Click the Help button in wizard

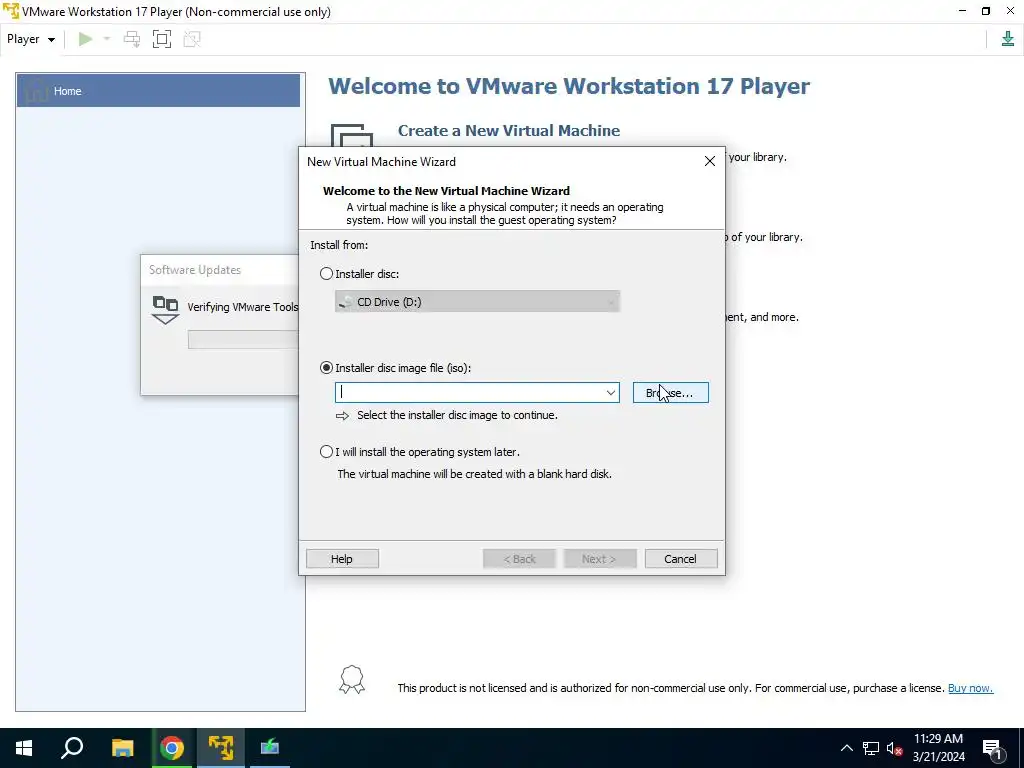342,559
